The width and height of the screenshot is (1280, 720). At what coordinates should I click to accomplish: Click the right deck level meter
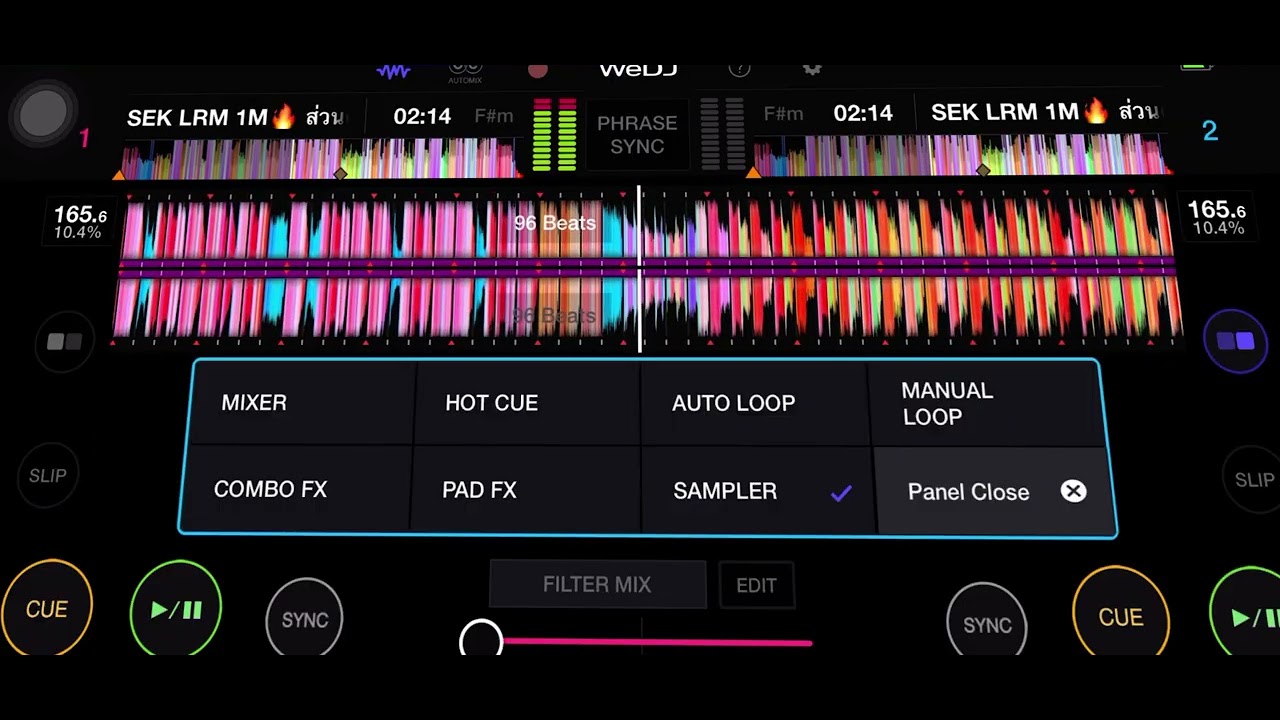point(722,135)
